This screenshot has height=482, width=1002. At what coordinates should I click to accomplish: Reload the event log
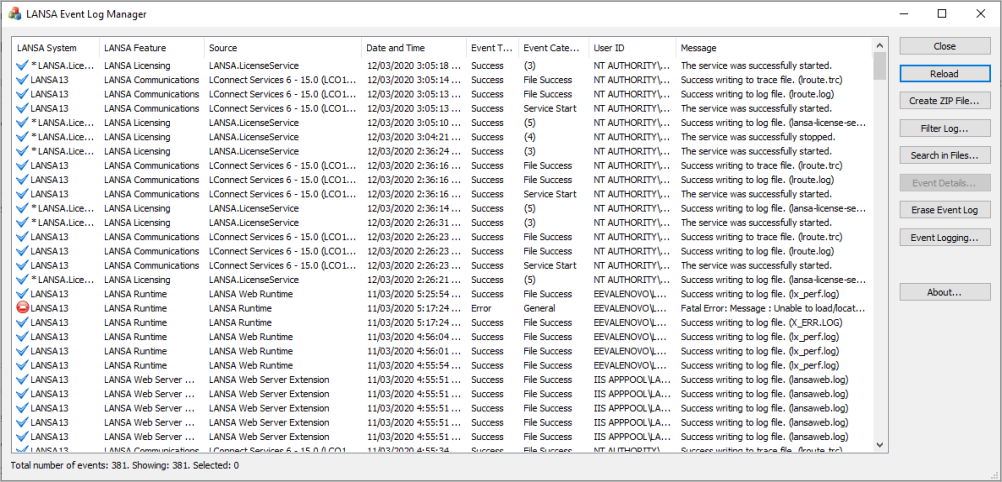944,74
